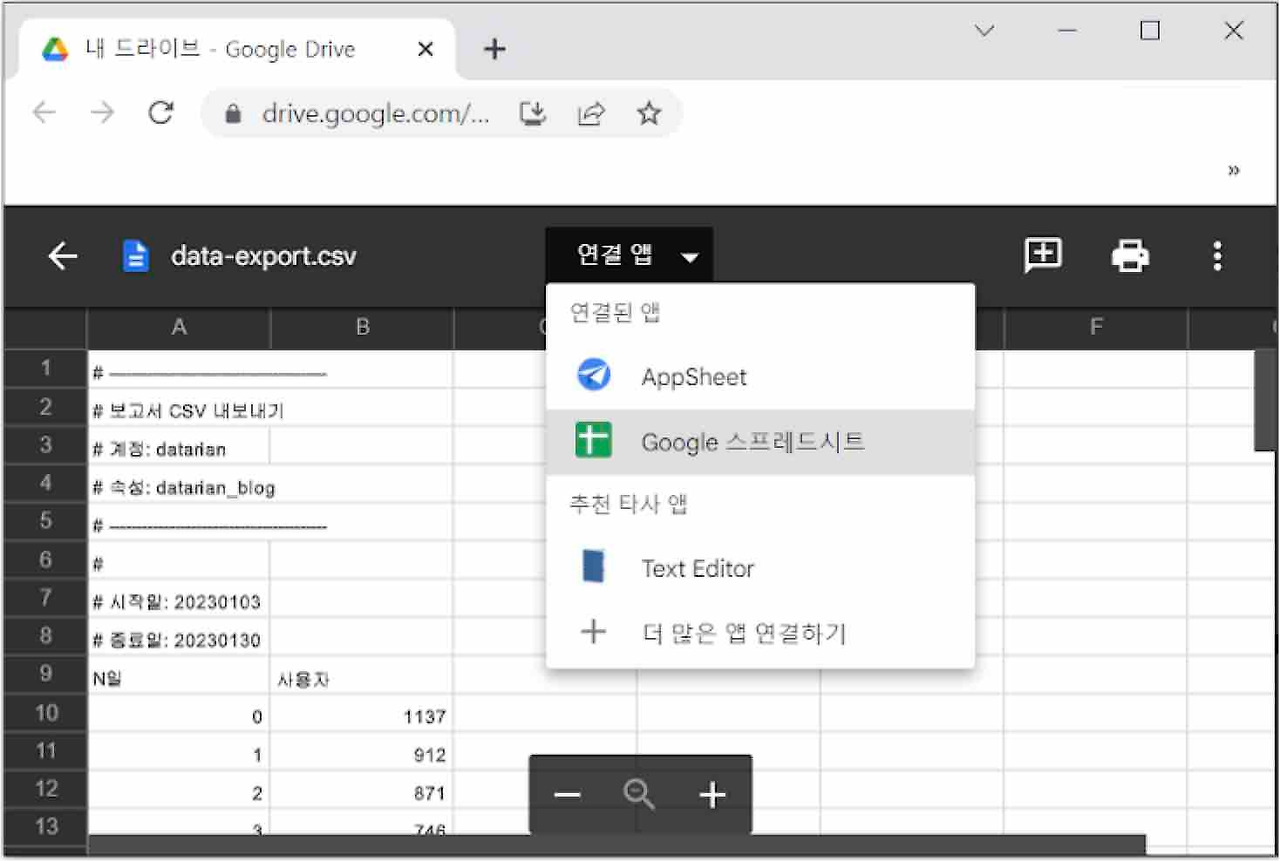Screen dimensions: 1280x861
Task: Click the browser forward arrow
Action: [x=102, y=113]
